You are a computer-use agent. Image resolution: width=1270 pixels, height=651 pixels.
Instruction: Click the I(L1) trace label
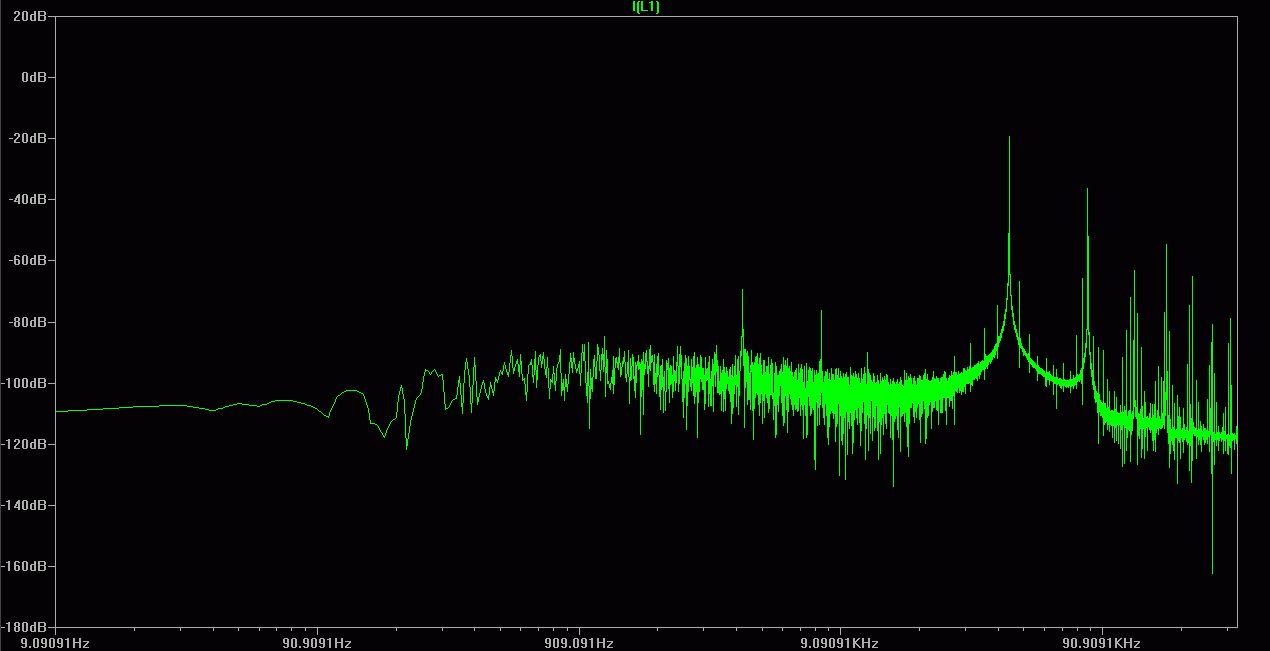click(645, 7)
